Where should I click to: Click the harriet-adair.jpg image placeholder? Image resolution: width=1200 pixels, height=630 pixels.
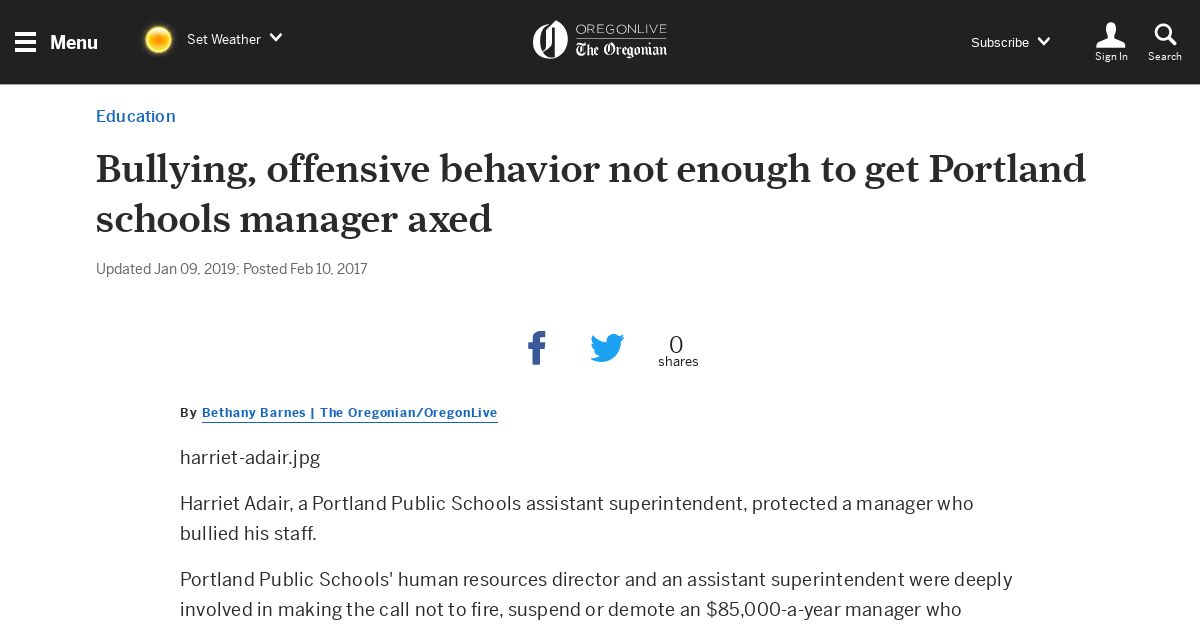pyautogui.click(x=250, y=458)
